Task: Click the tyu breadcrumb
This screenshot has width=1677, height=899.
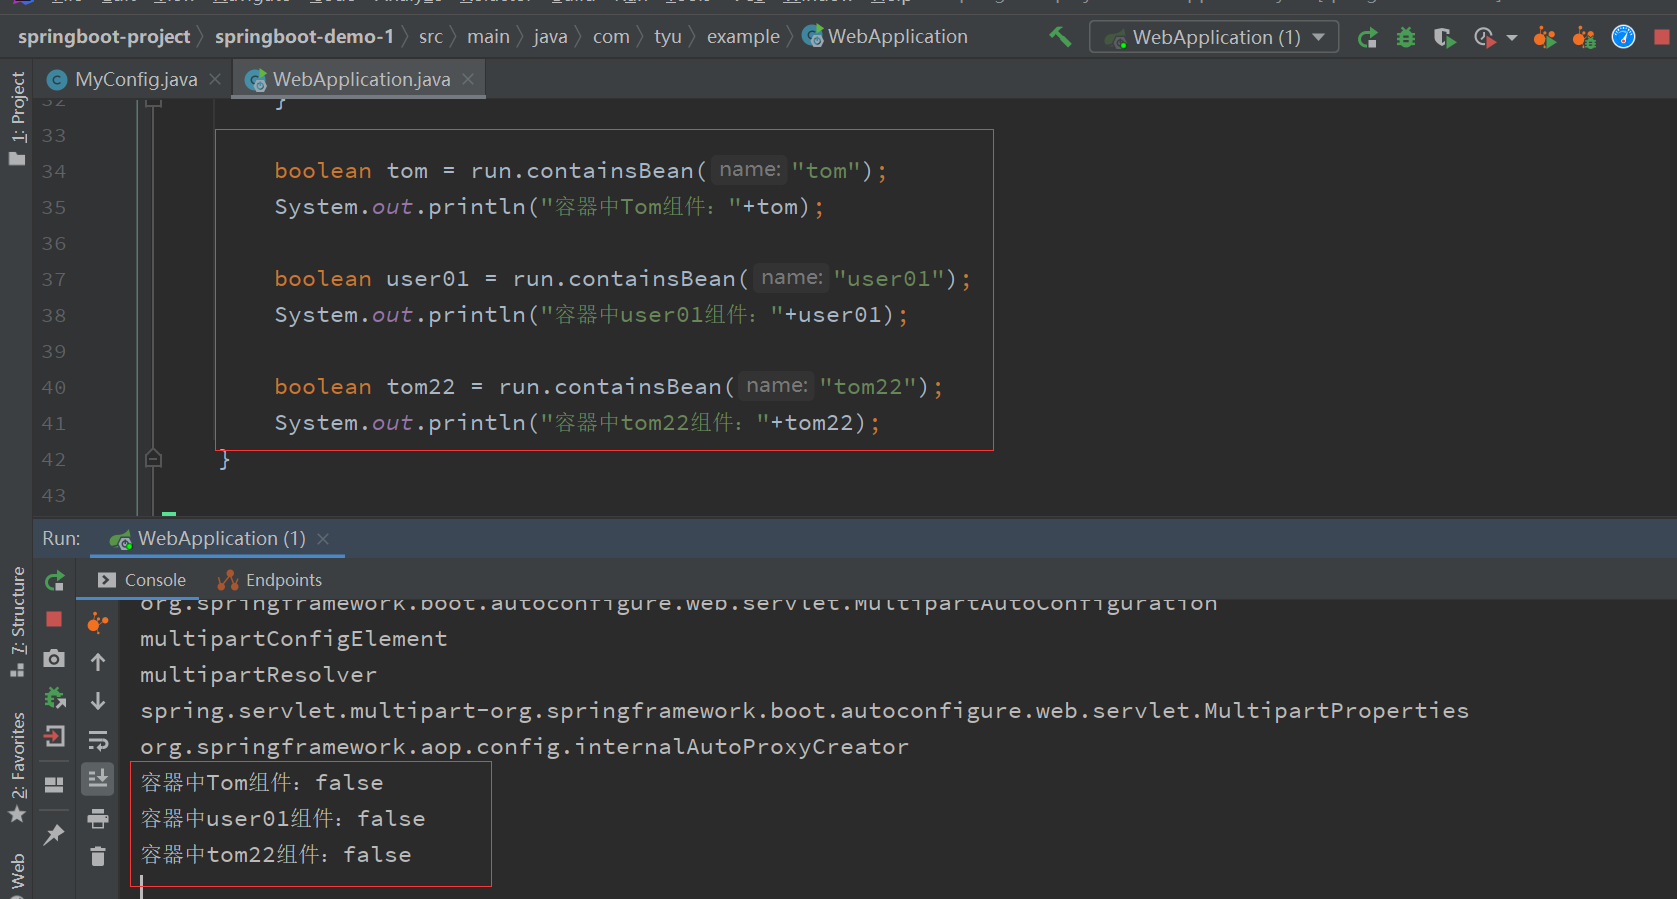Action: 668,37
